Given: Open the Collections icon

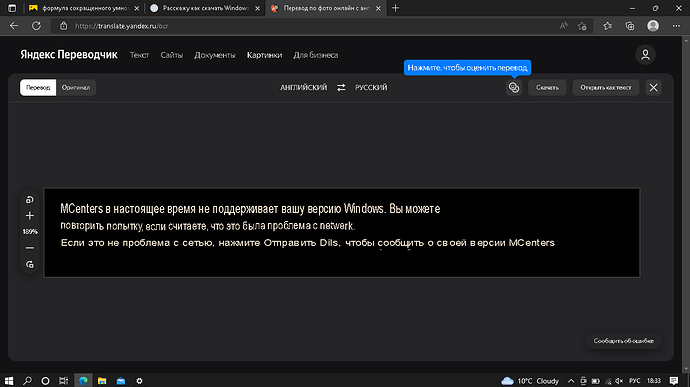Looking at the screenshot, I should (x=630, y=26).
